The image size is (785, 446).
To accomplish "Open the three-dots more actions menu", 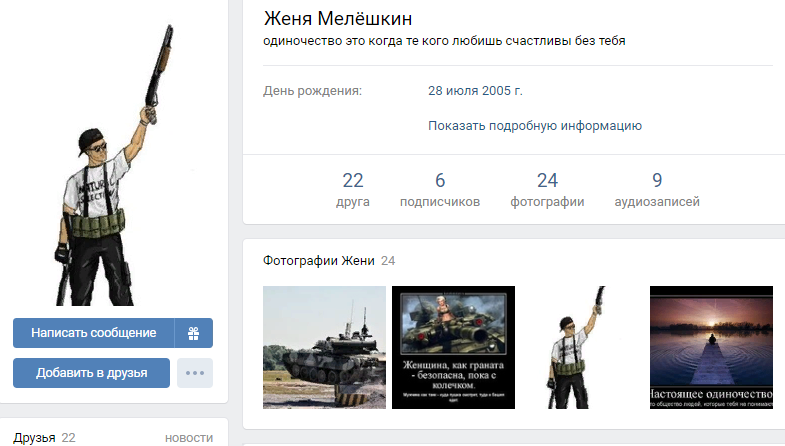I will pyautogui.click(x=195, y=373).
